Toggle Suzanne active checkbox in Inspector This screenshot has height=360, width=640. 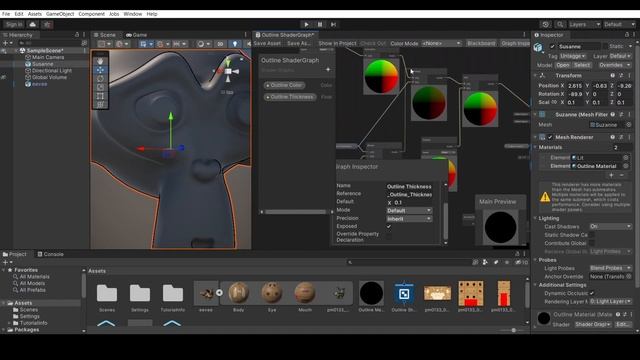coord(552,47)
